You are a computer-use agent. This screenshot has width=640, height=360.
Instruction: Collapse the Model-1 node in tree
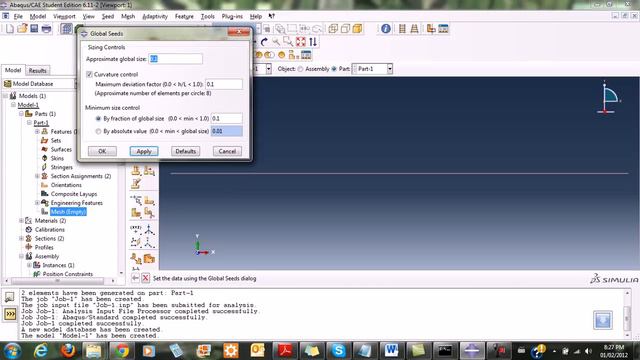(13, 104)
